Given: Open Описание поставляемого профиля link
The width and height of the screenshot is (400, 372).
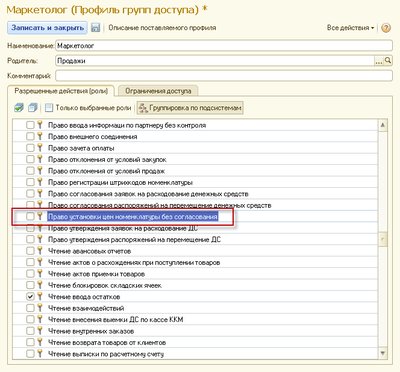Looking at the screenshot, I should coord(162,28).
